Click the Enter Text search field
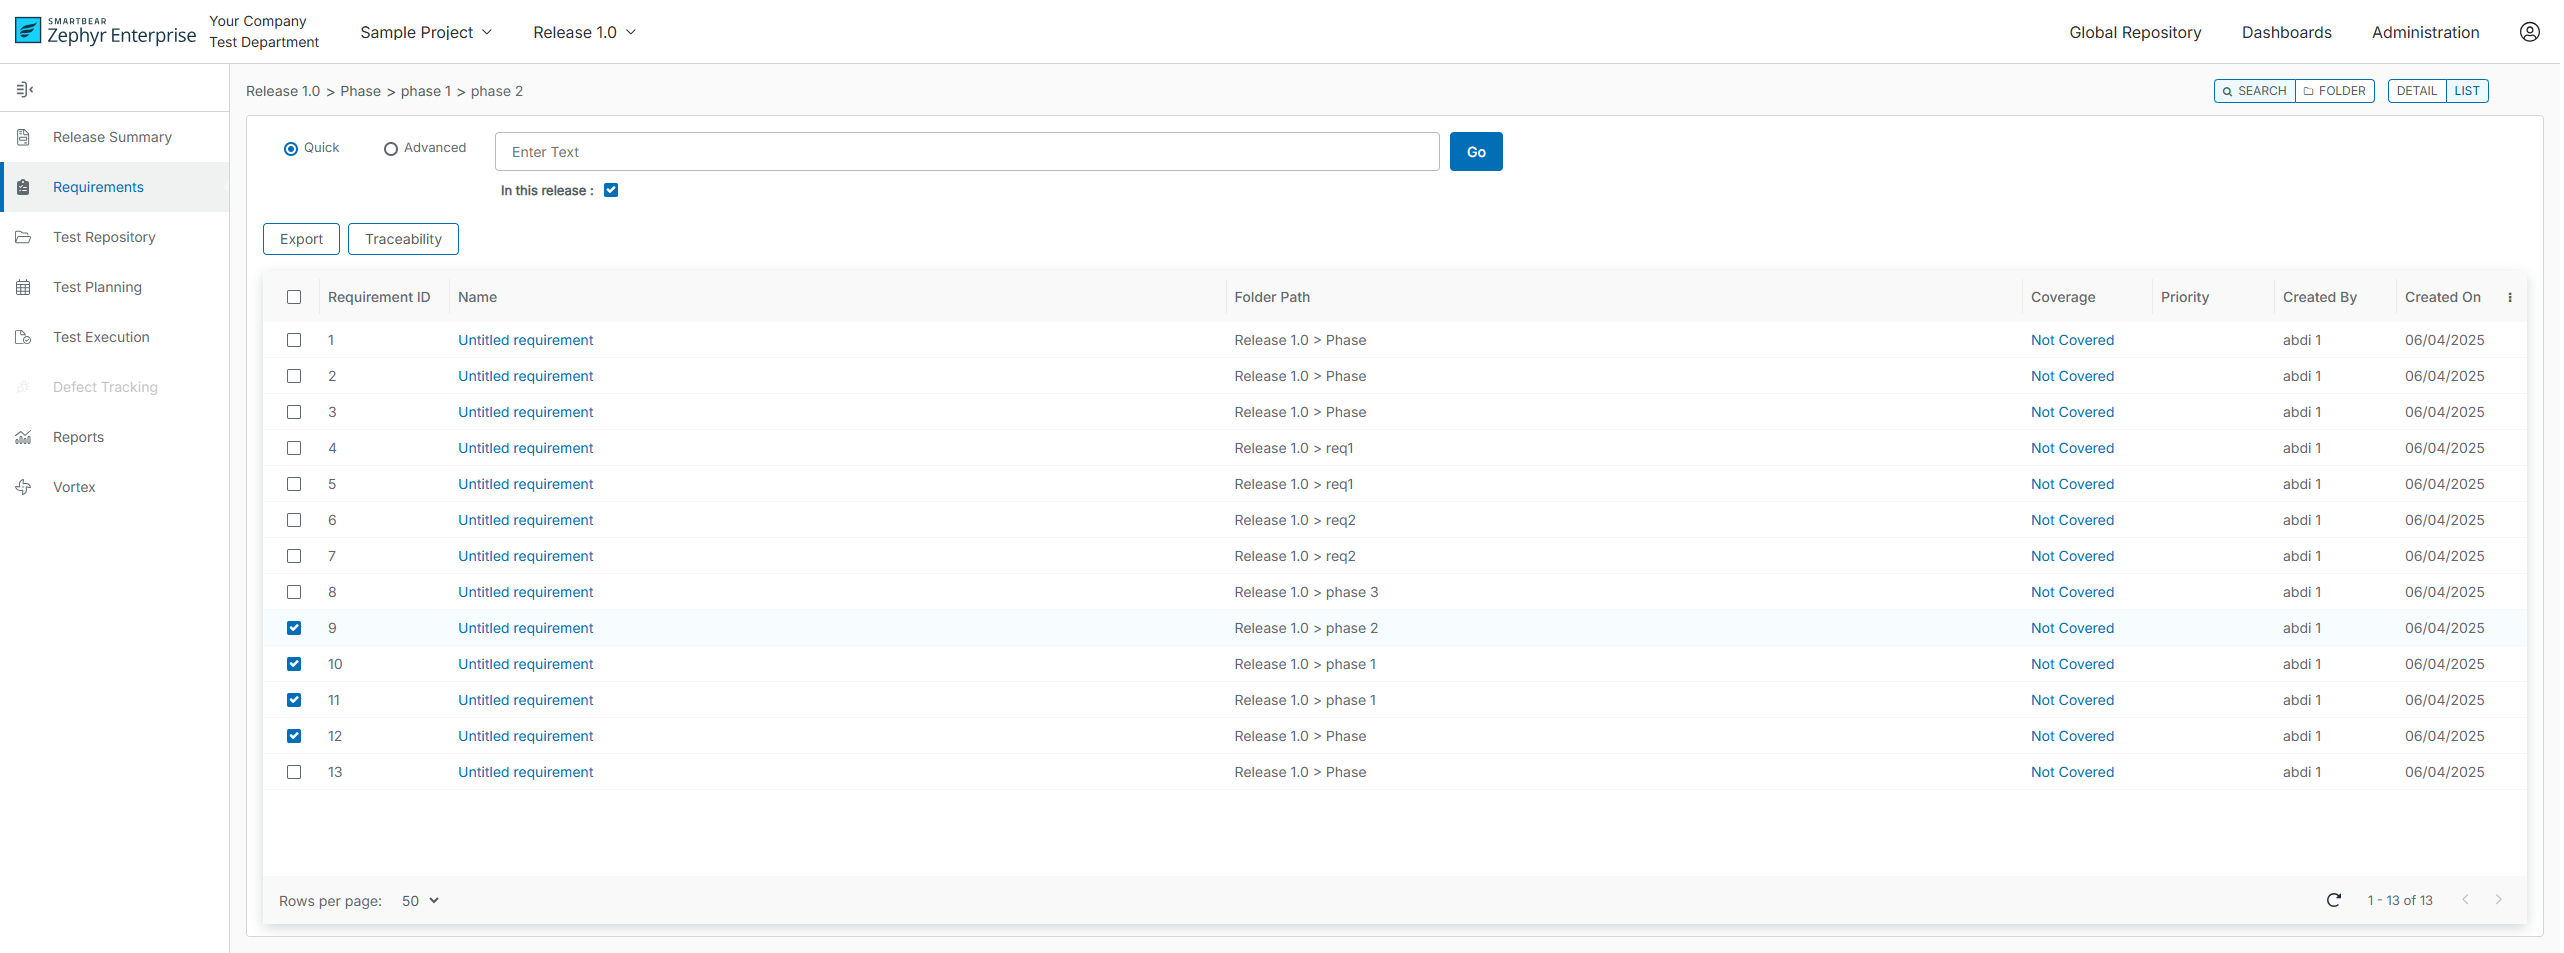 pos(966,152)
